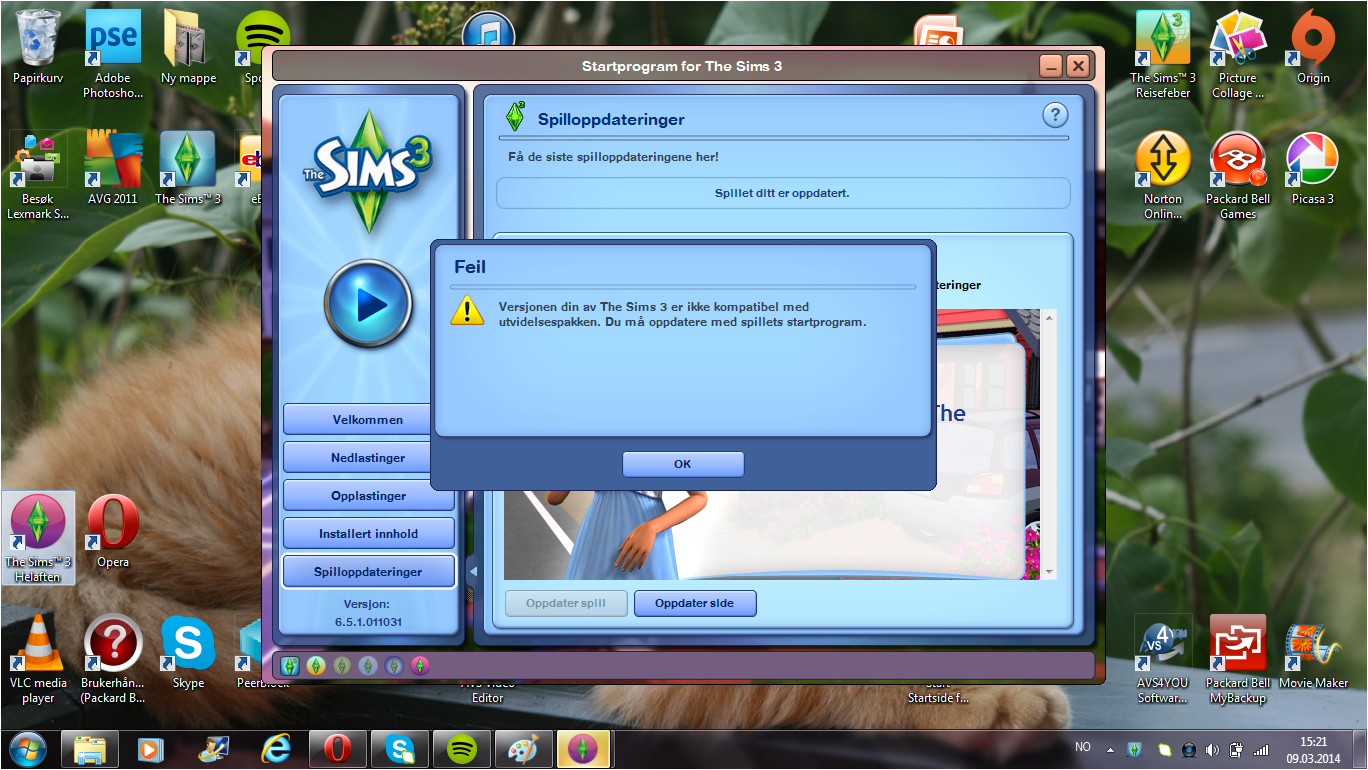Click the Oppdater side button
Screen dimensions: 1368x770
(695, 604)
